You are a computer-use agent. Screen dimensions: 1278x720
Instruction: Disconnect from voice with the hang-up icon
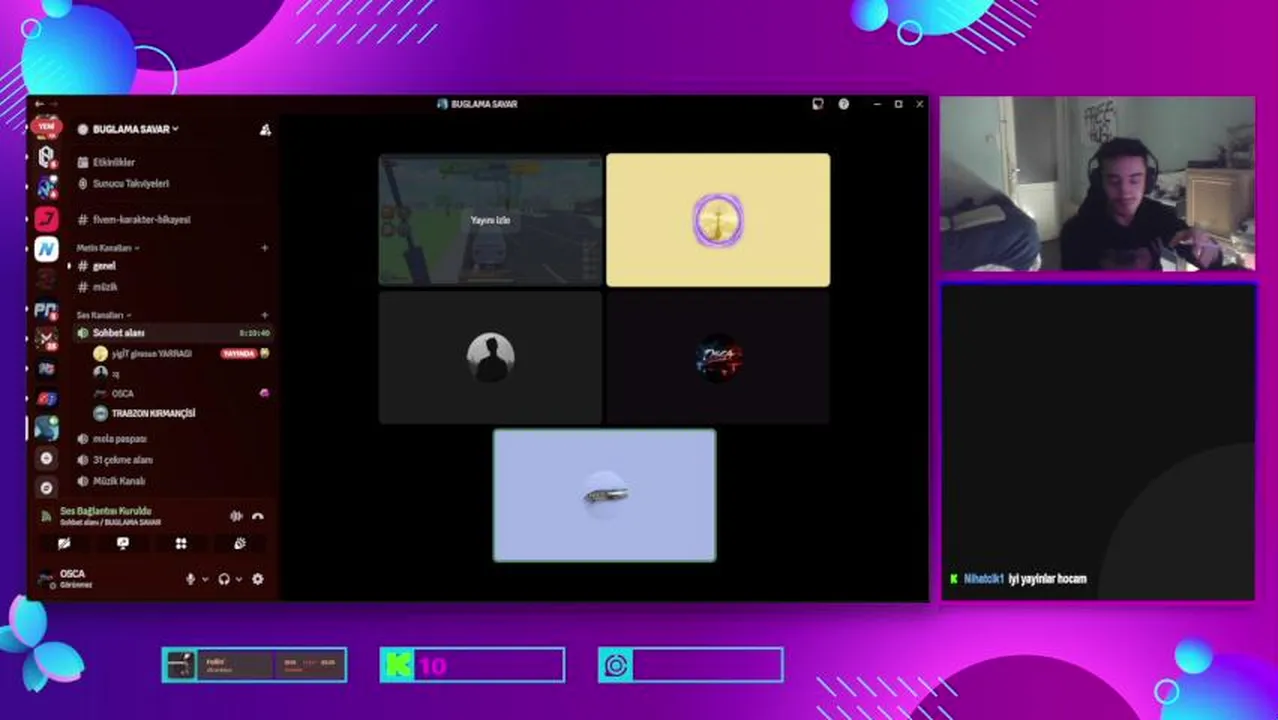258,516
